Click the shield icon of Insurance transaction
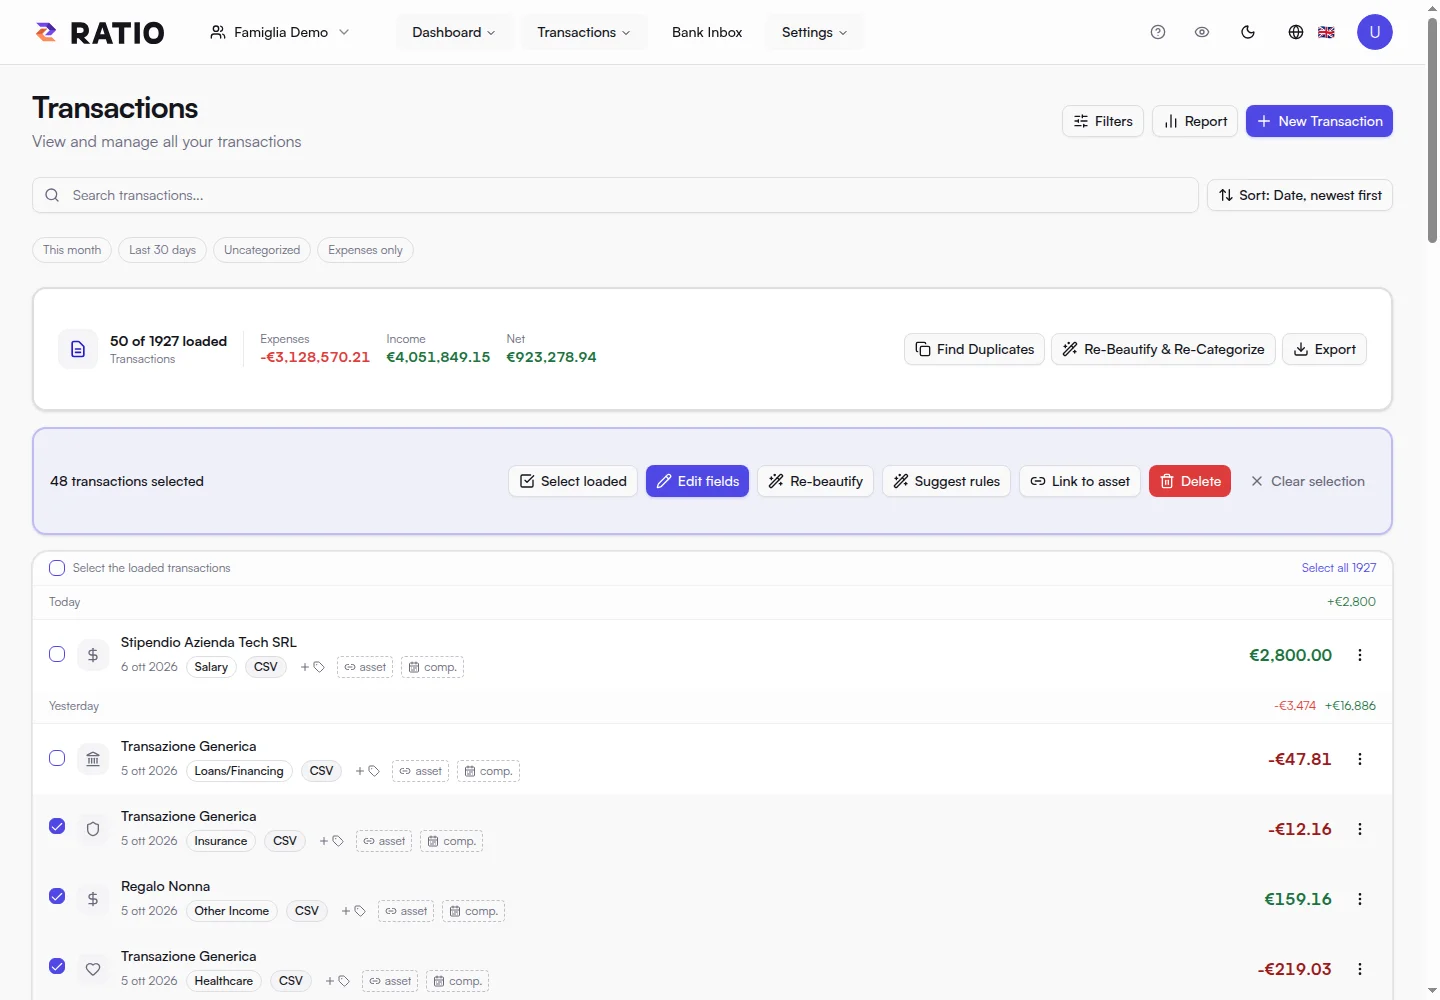The width and height of the screenshot is (1440, 1000). [93, 829]
